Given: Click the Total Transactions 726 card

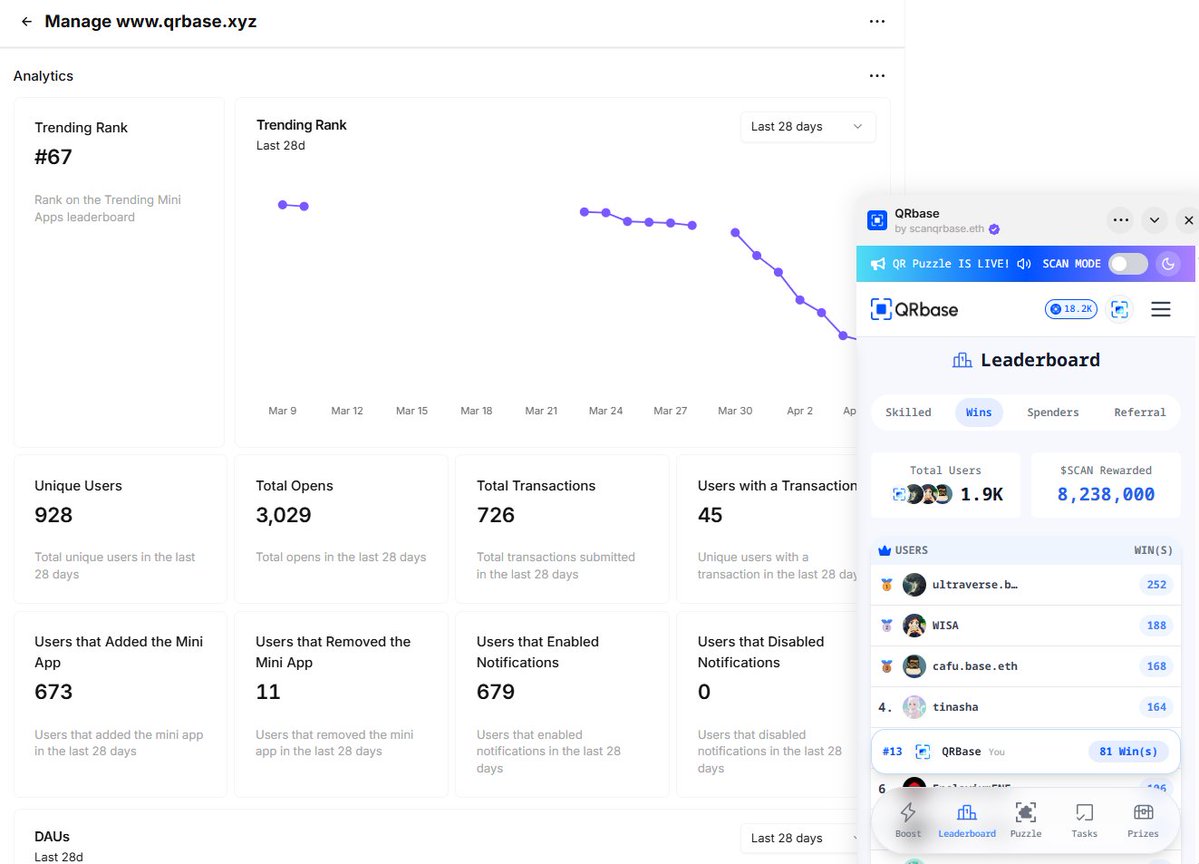Looking at the screenshot, I should point(562,529).
